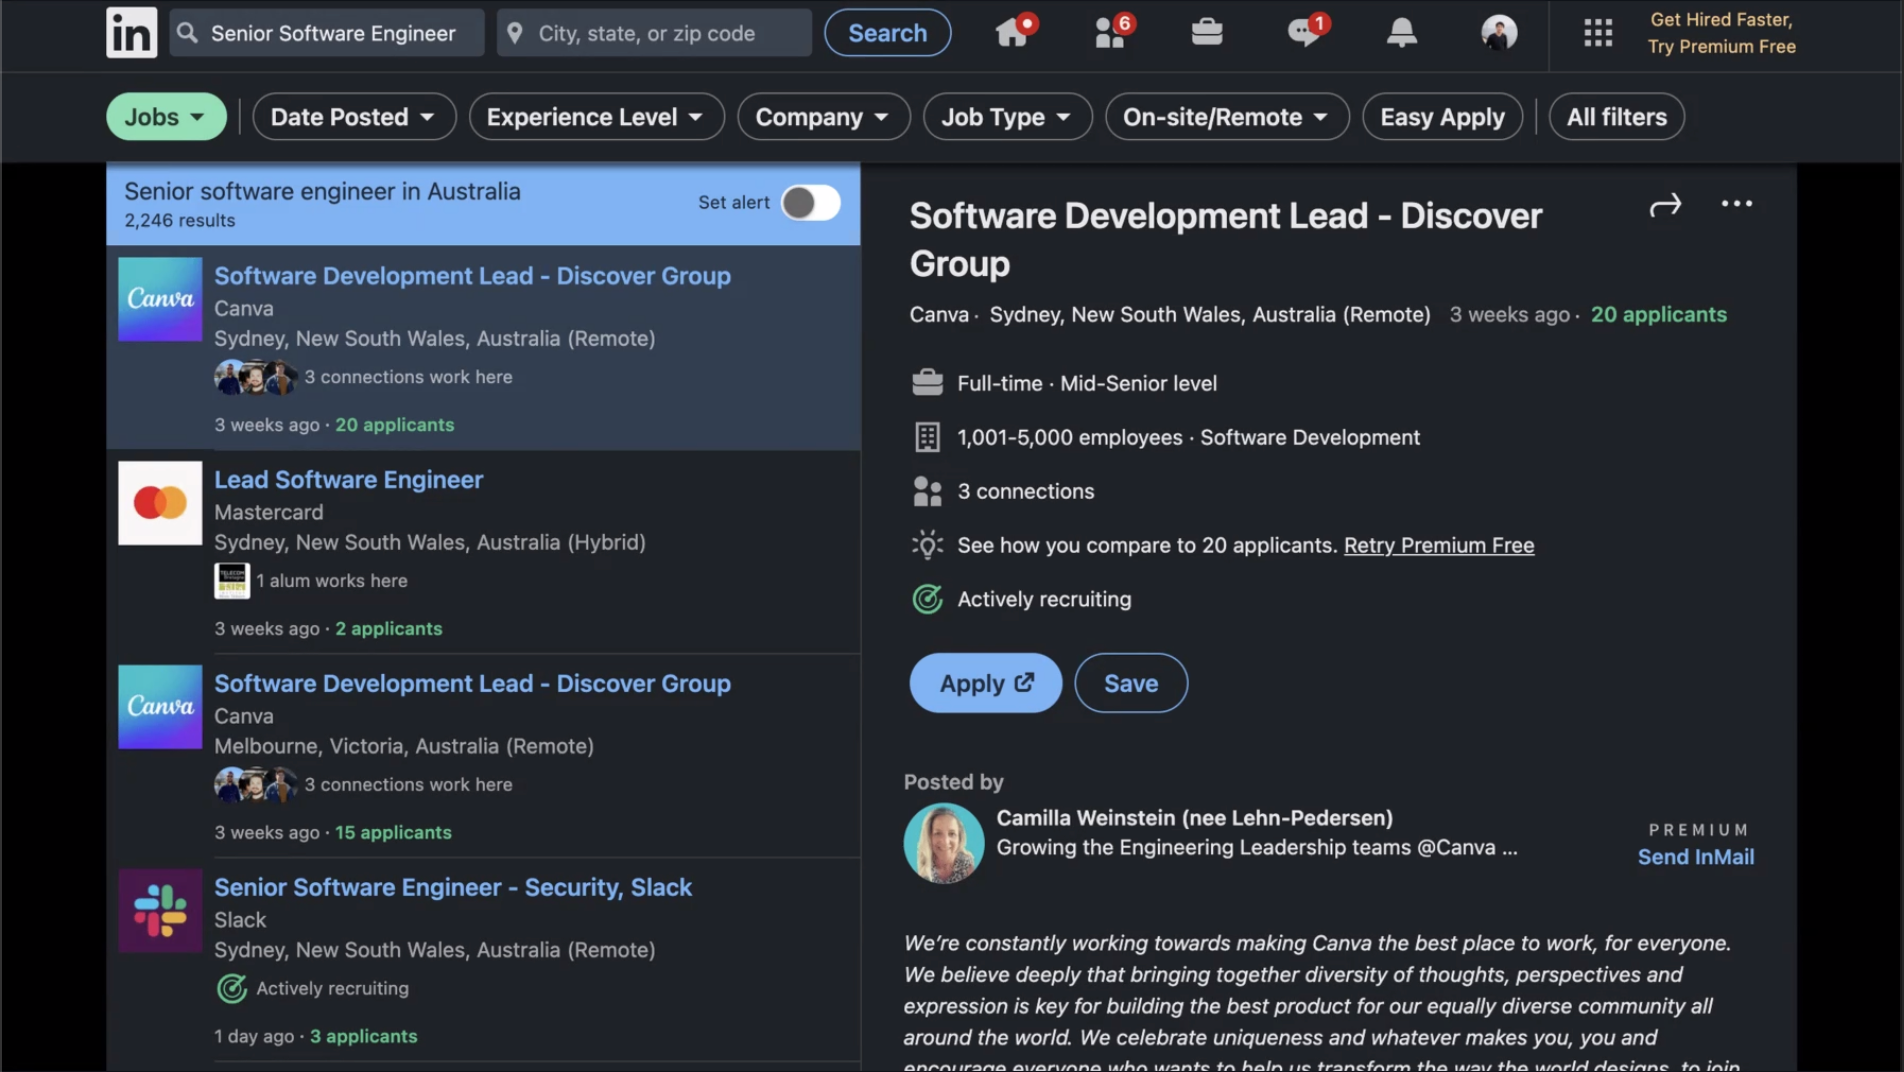Toggle the Set alert switch
This screenshot has width=1904, height=1072.
point(810,203)
